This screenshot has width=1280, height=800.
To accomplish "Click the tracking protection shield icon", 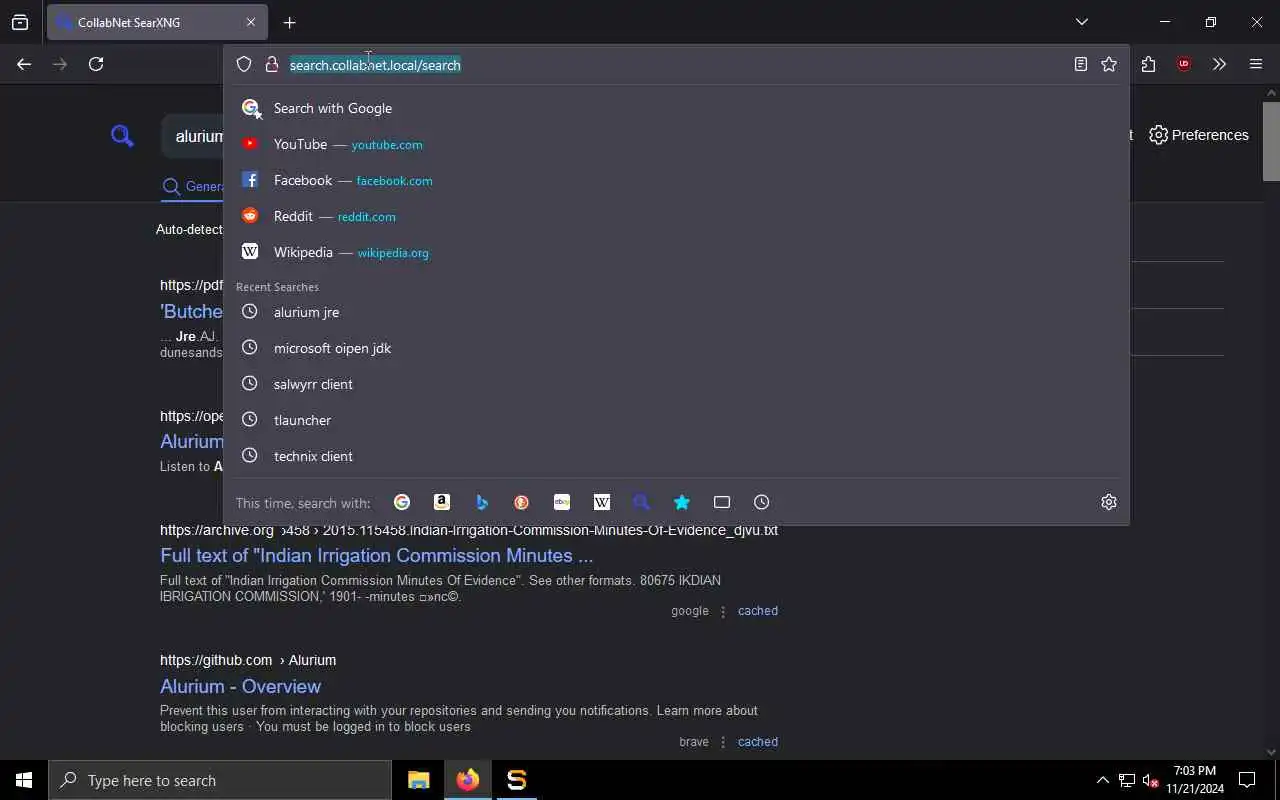I will 244,64.
